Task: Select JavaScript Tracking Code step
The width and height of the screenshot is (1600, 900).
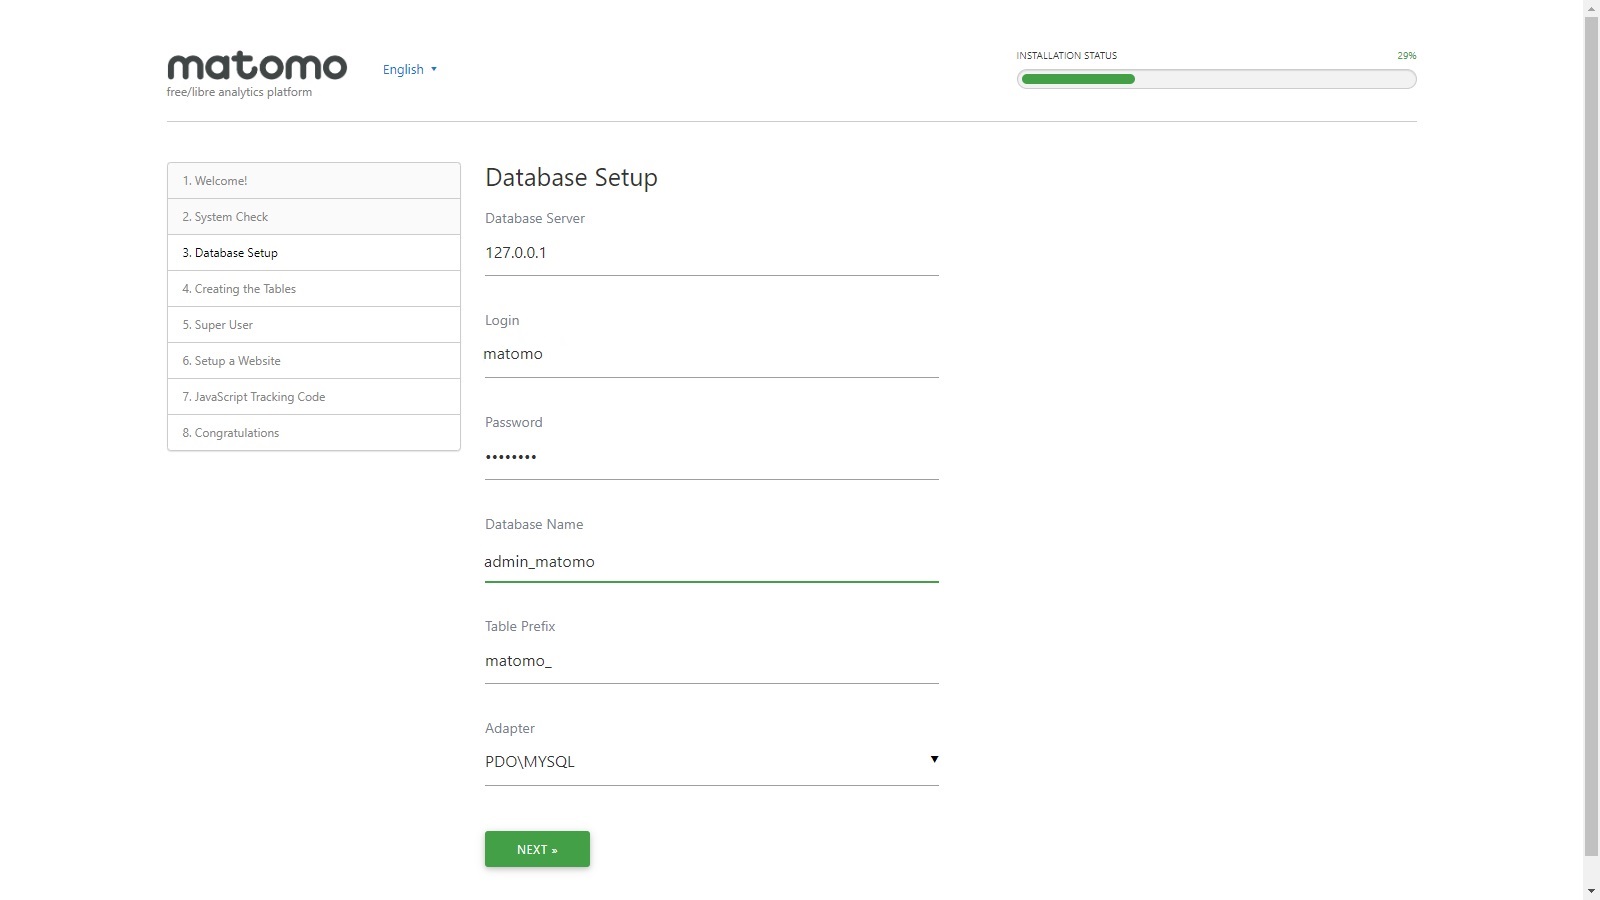Action: [313, 397]
